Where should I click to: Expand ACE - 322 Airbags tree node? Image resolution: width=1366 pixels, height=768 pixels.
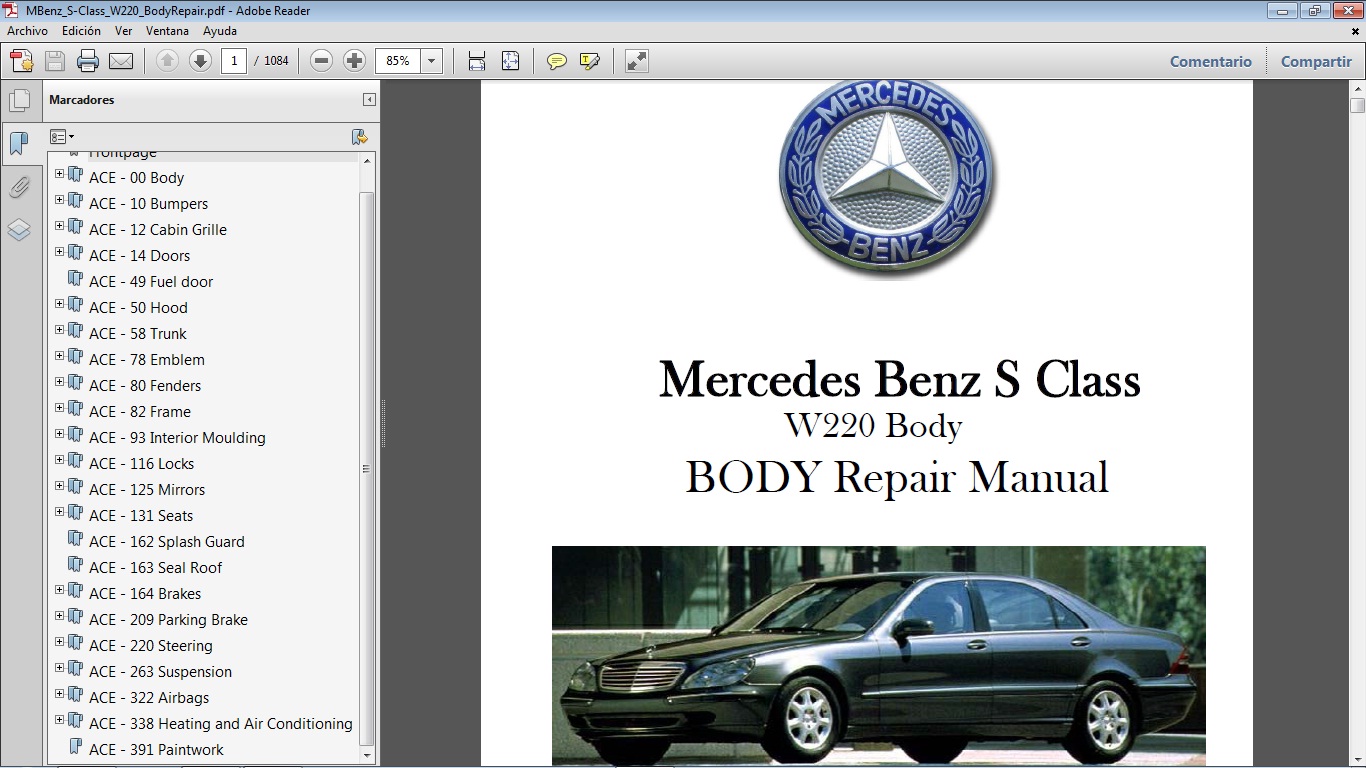(59, 694)
